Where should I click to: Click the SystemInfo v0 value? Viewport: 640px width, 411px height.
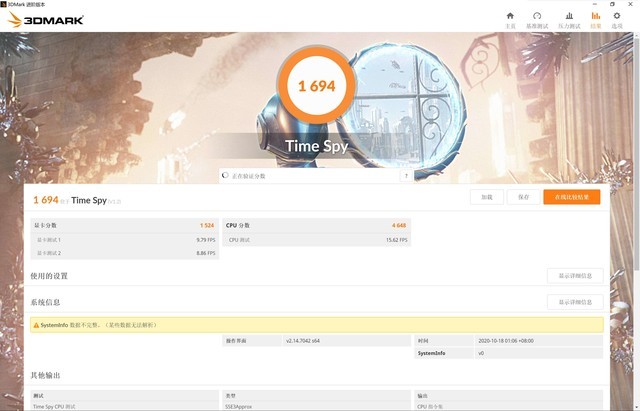coord(481,353)
